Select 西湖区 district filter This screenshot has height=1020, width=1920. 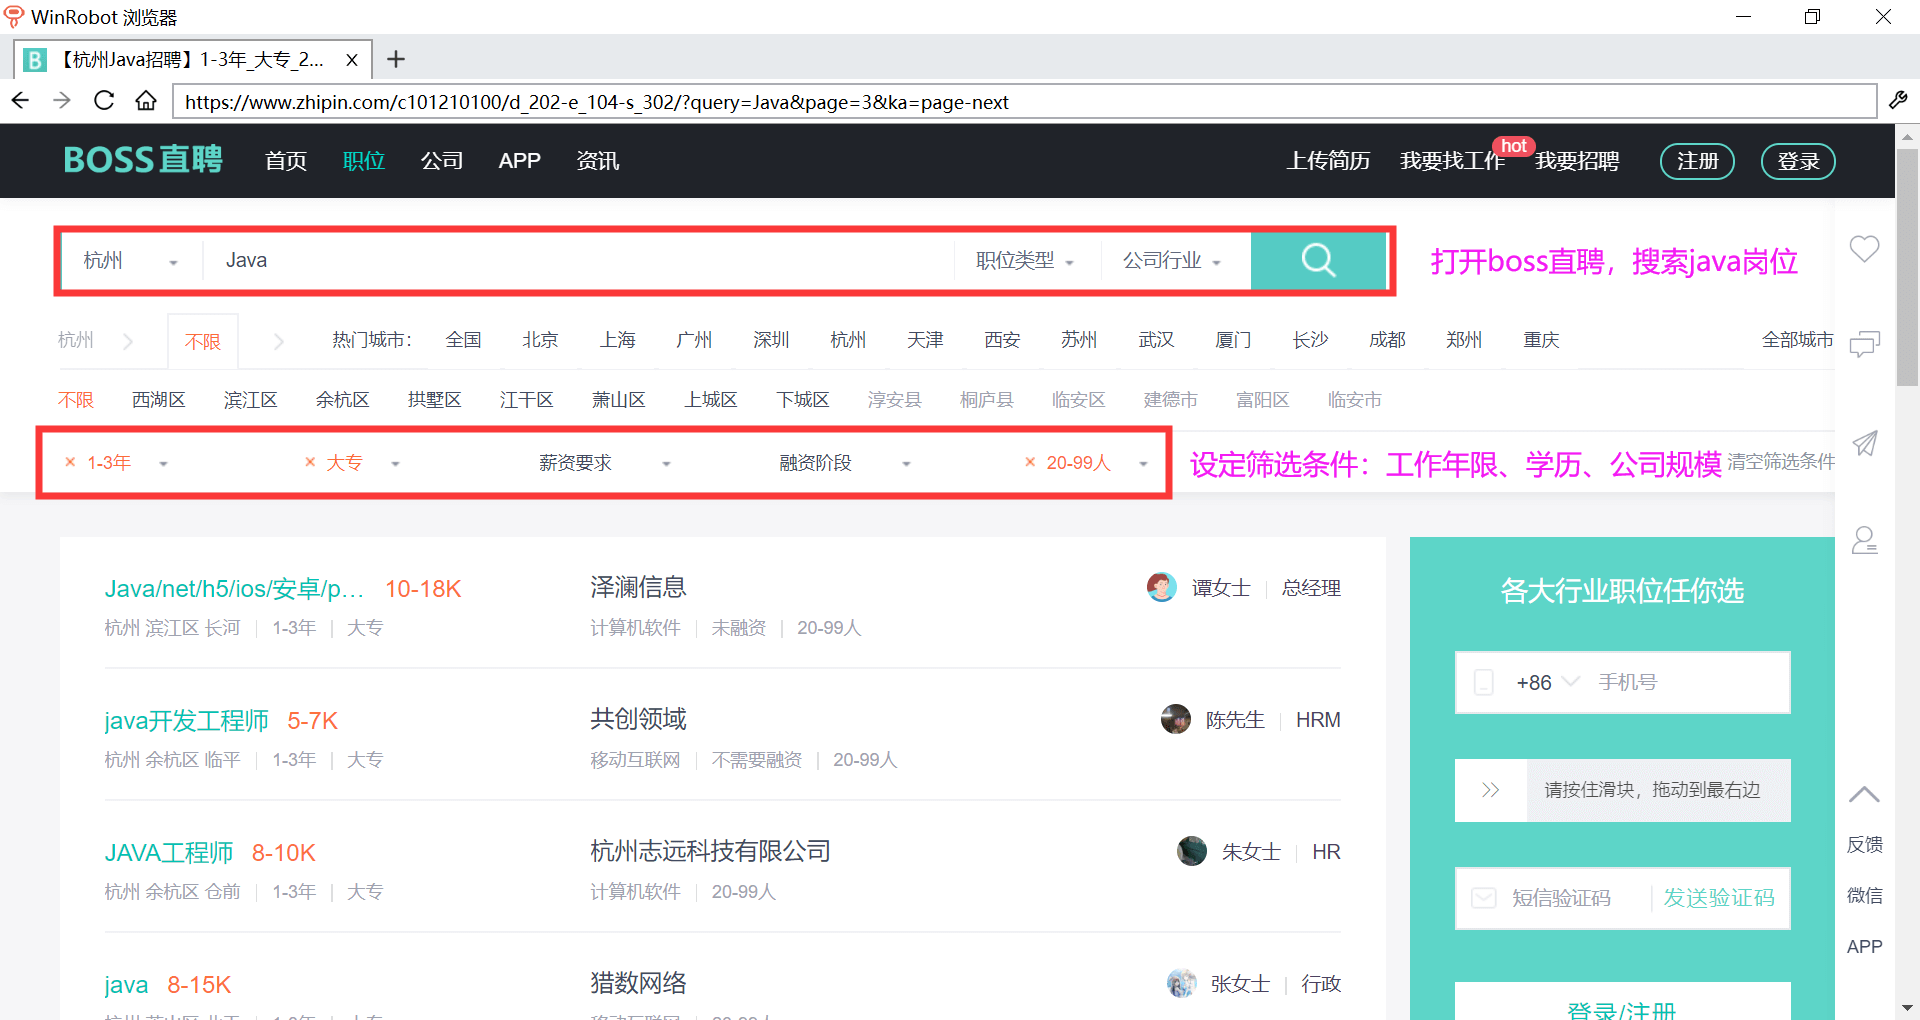click(159, 400)
